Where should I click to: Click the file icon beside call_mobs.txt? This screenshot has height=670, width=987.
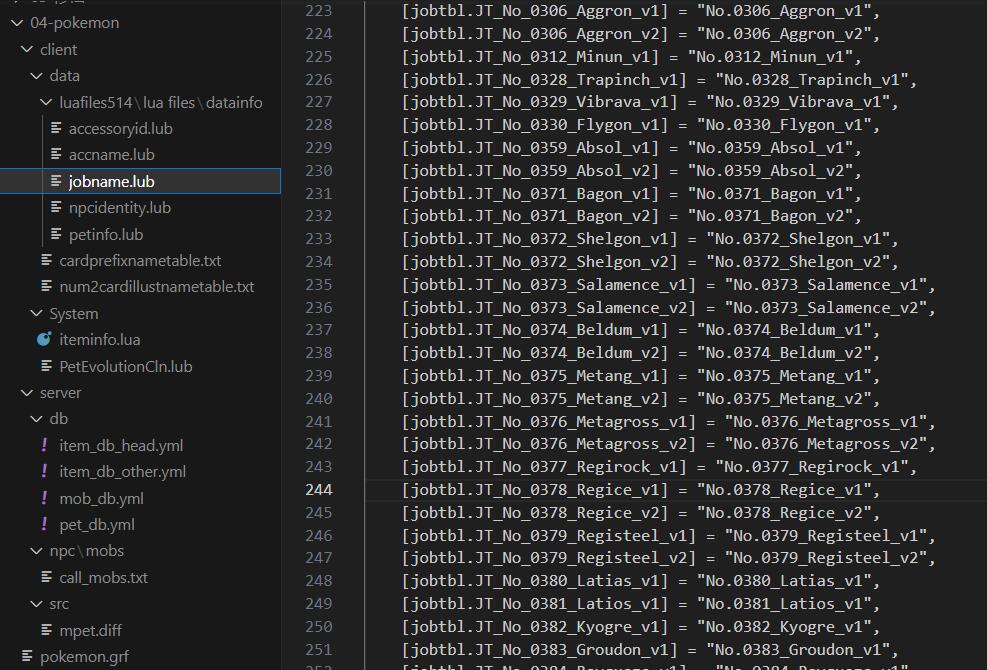pos(46,577)
